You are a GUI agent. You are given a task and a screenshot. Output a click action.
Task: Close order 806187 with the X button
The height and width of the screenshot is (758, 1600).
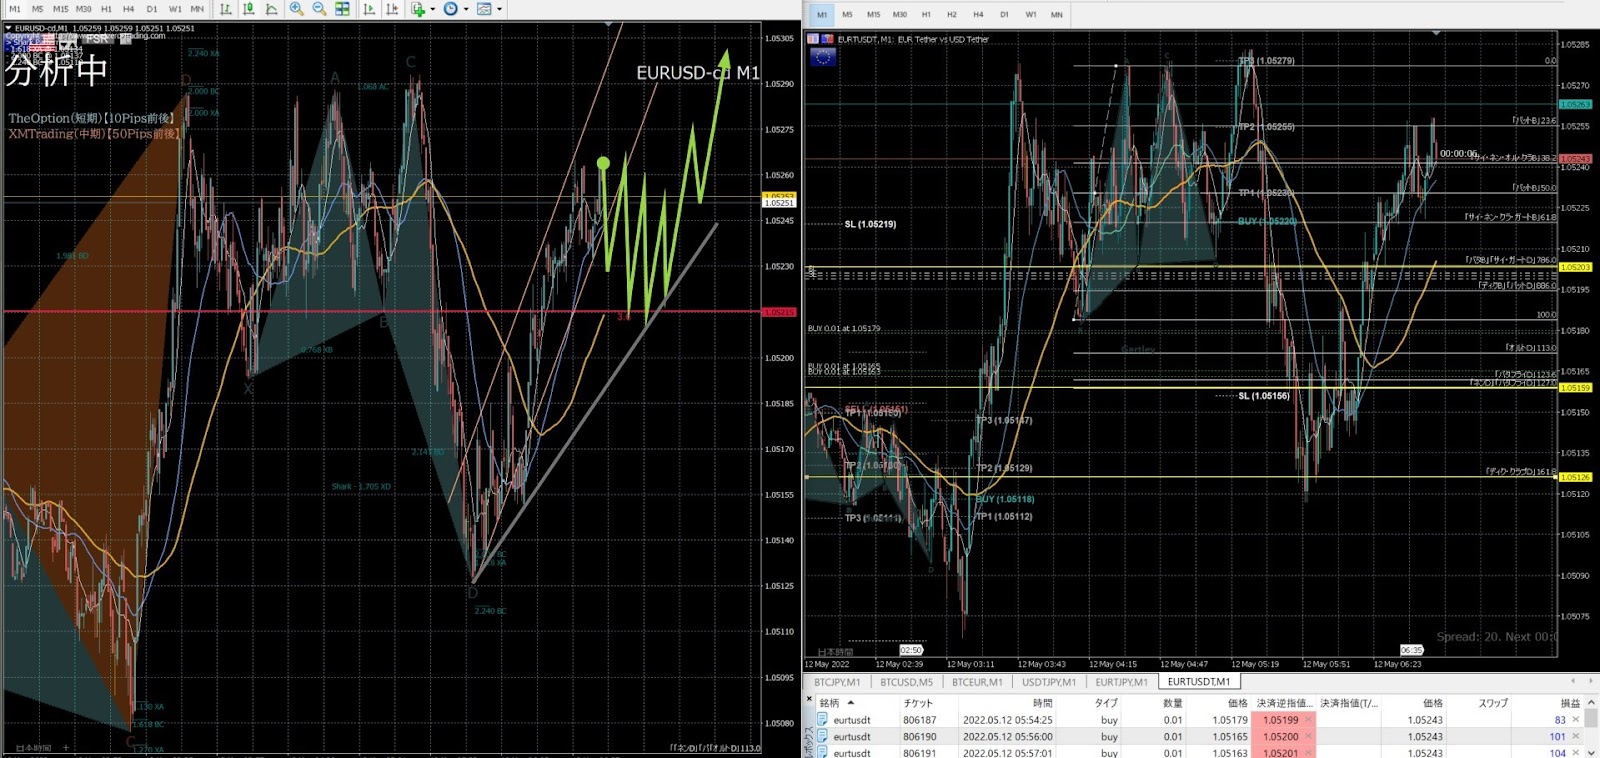point(1575,720)
